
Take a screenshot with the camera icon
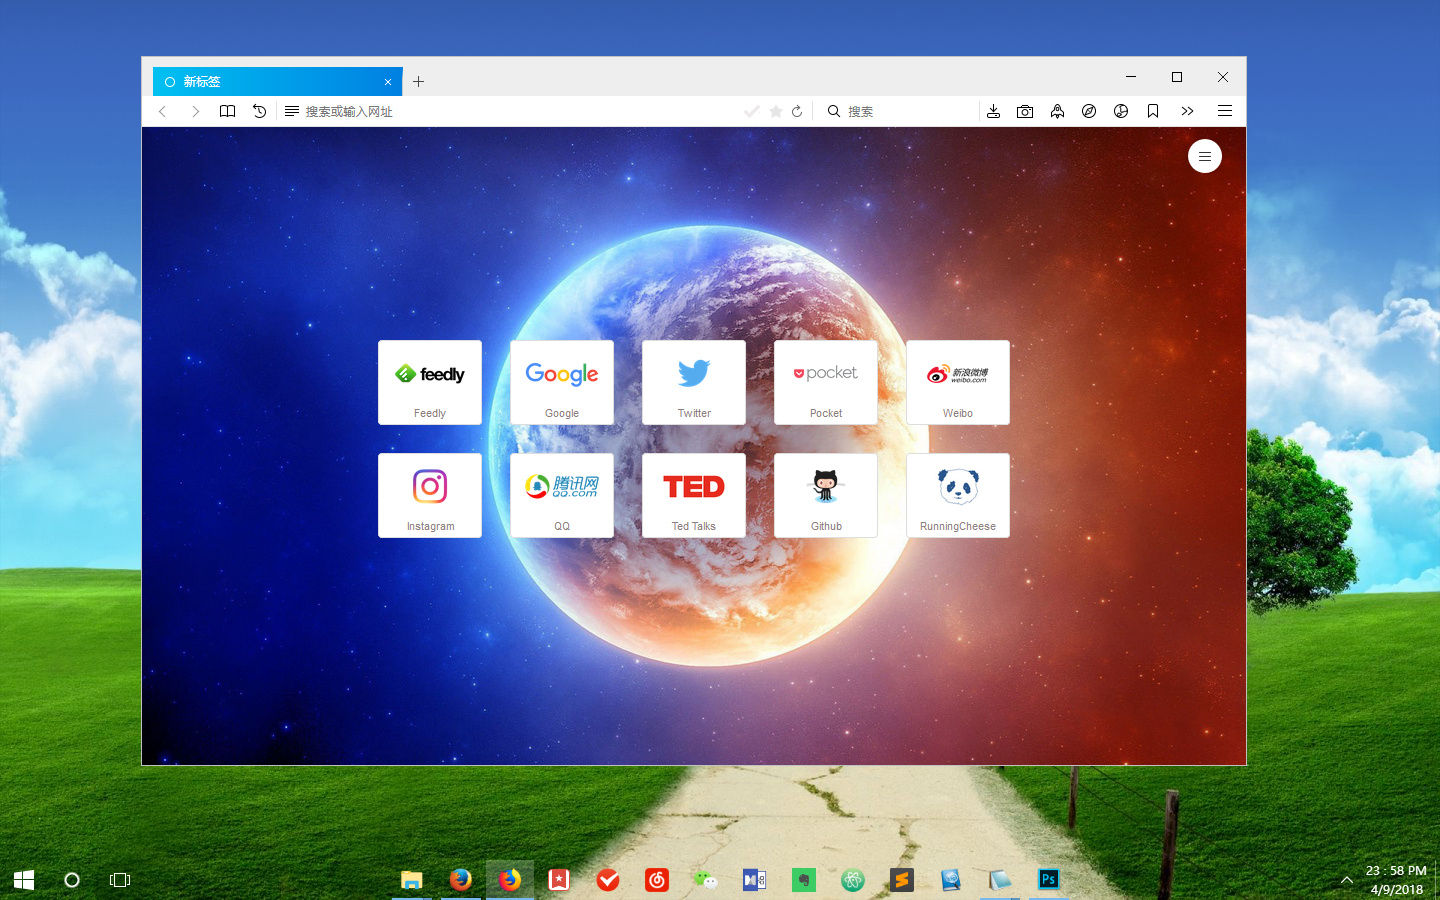[x=1025, y=111]
